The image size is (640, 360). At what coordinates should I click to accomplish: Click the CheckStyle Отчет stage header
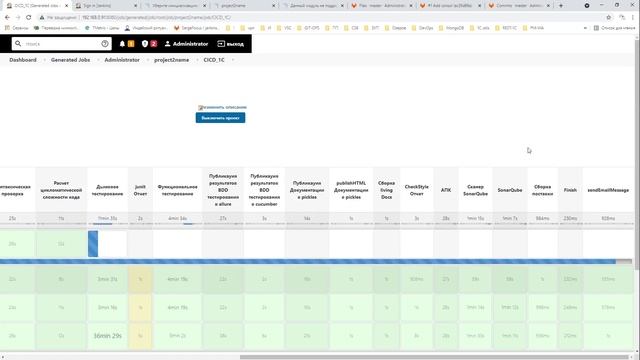click(x=417, y=190)
